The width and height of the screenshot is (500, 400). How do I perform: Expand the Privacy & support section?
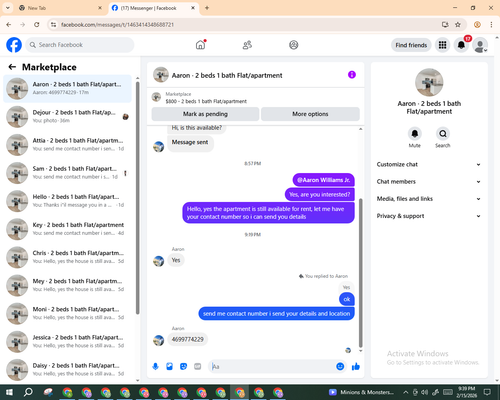point(429,216)
